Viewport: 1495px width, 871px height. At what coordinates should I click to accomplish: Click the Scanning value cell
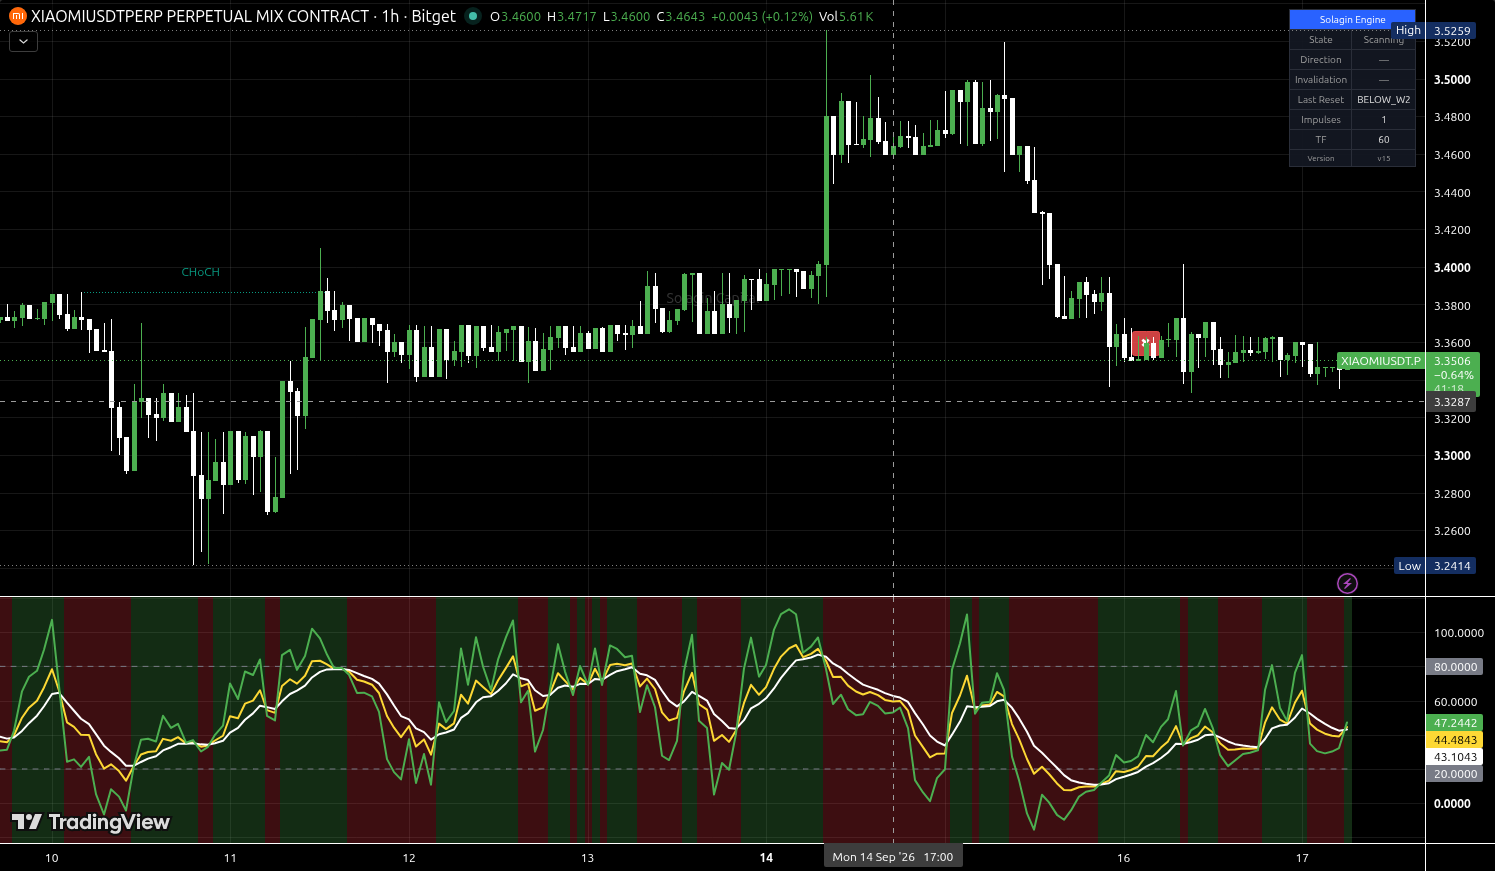(x=1383, y=40)
